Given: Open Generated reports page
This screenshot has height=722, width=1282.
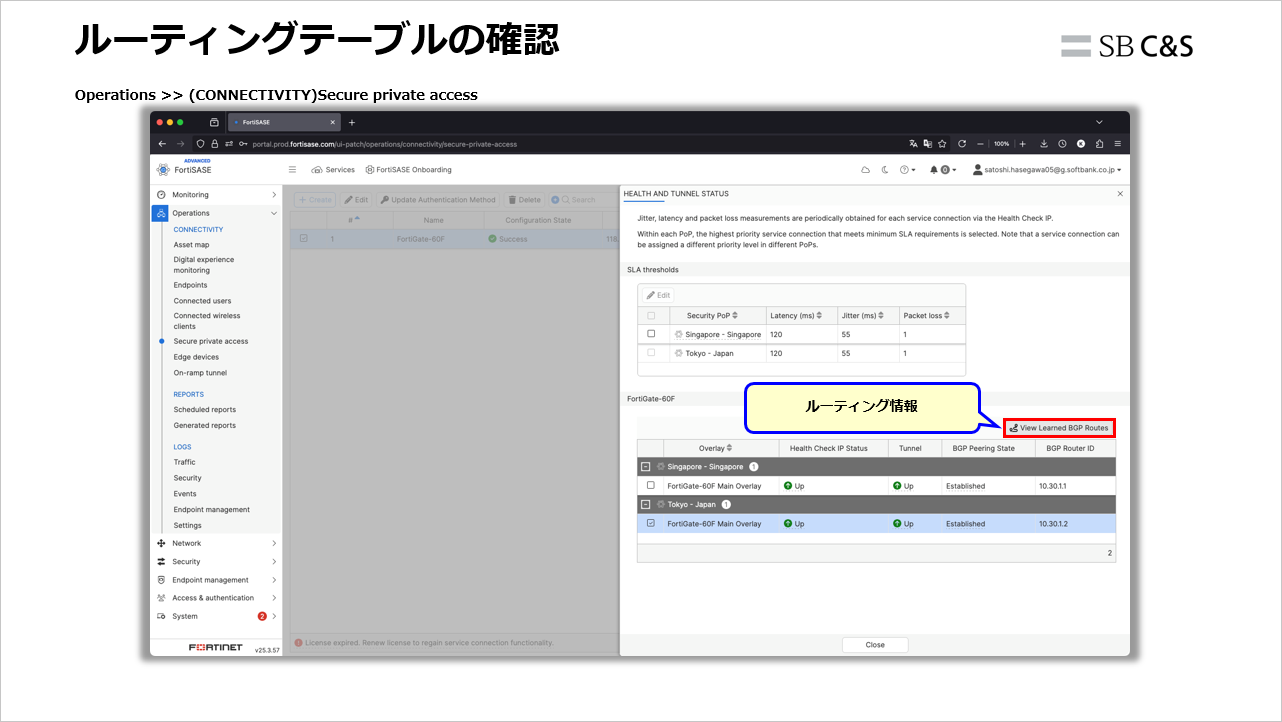Looking at the screenshot, I should click(x=205, y=426).
